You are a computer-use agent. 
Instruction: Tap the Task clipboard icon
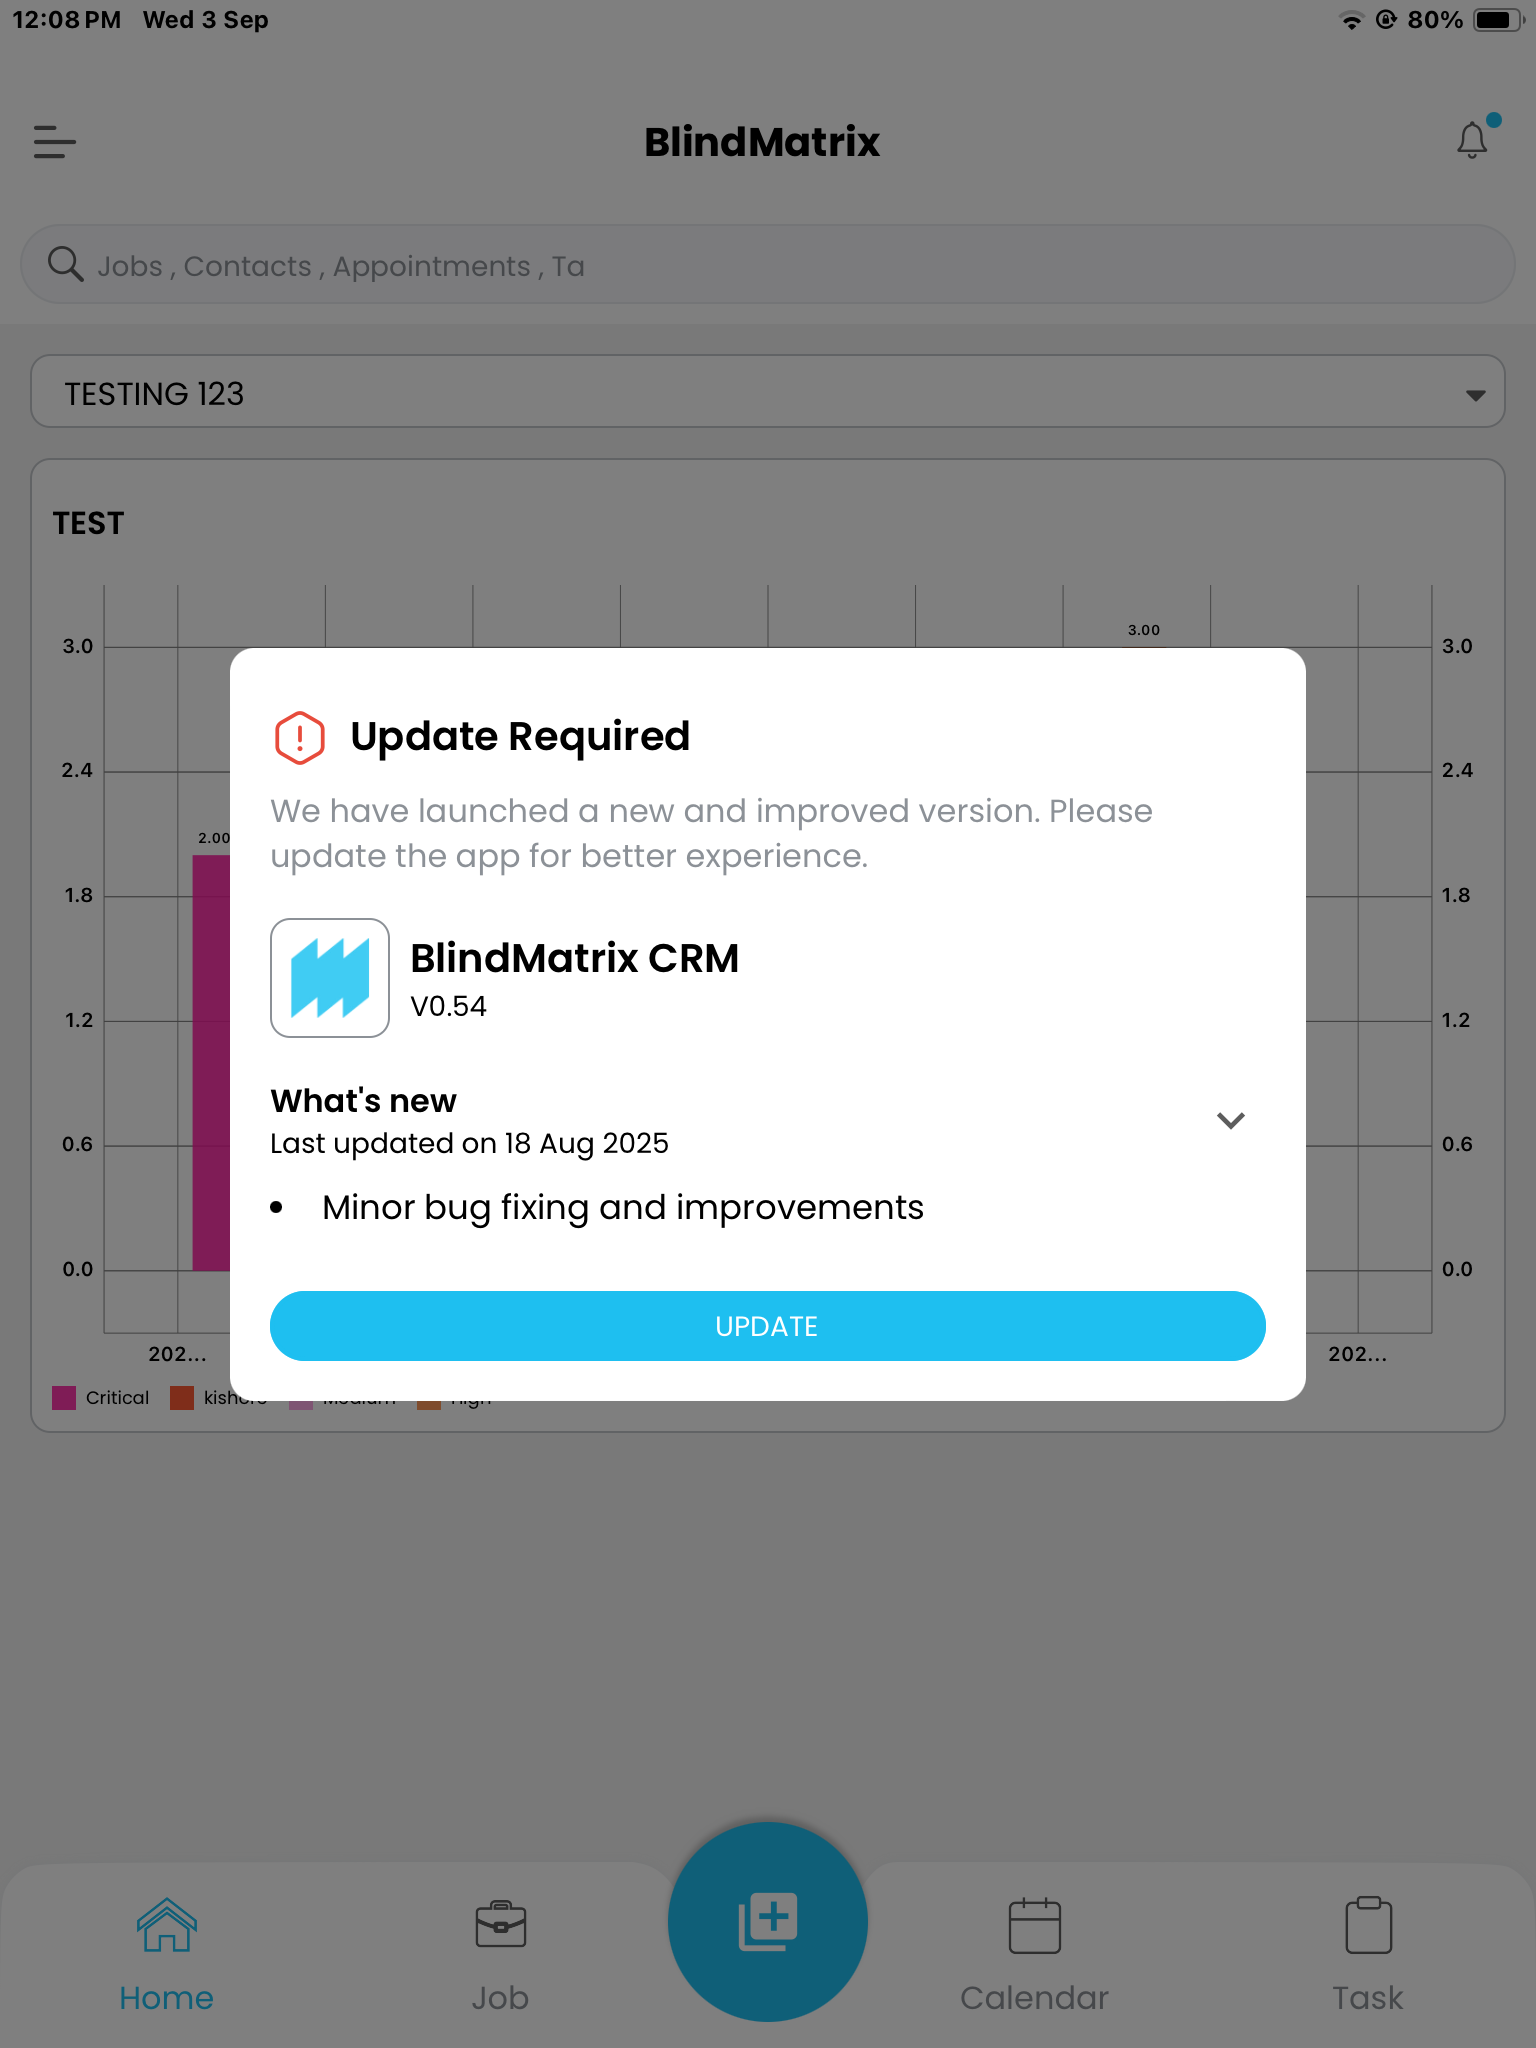pos(1368,1925)
